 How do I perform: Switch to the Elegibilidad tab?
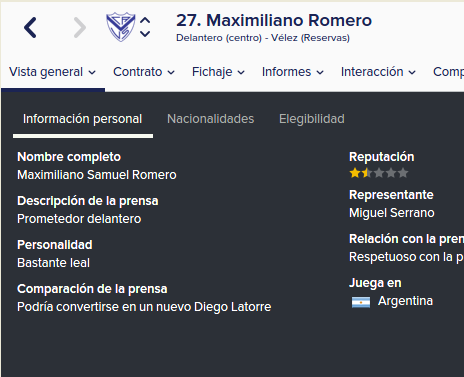pyautogui.click(x=312, y=119)
